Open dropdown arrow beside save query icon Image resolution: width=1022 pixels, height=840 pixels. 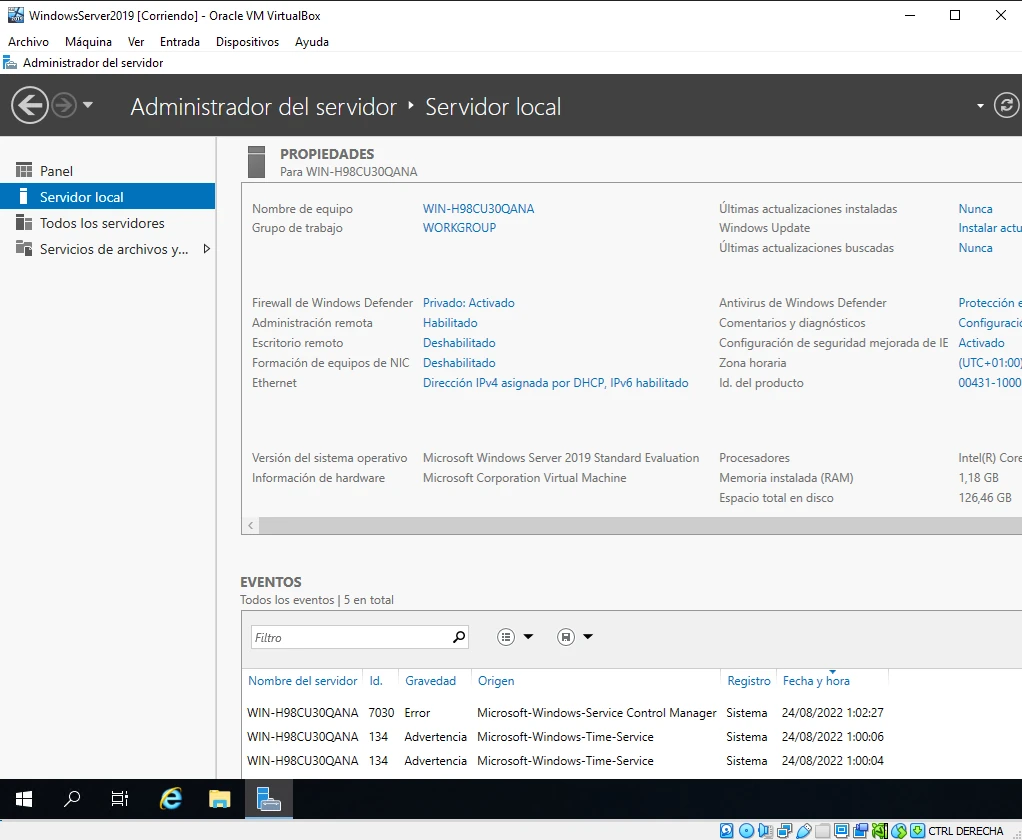tap(588, 637)
